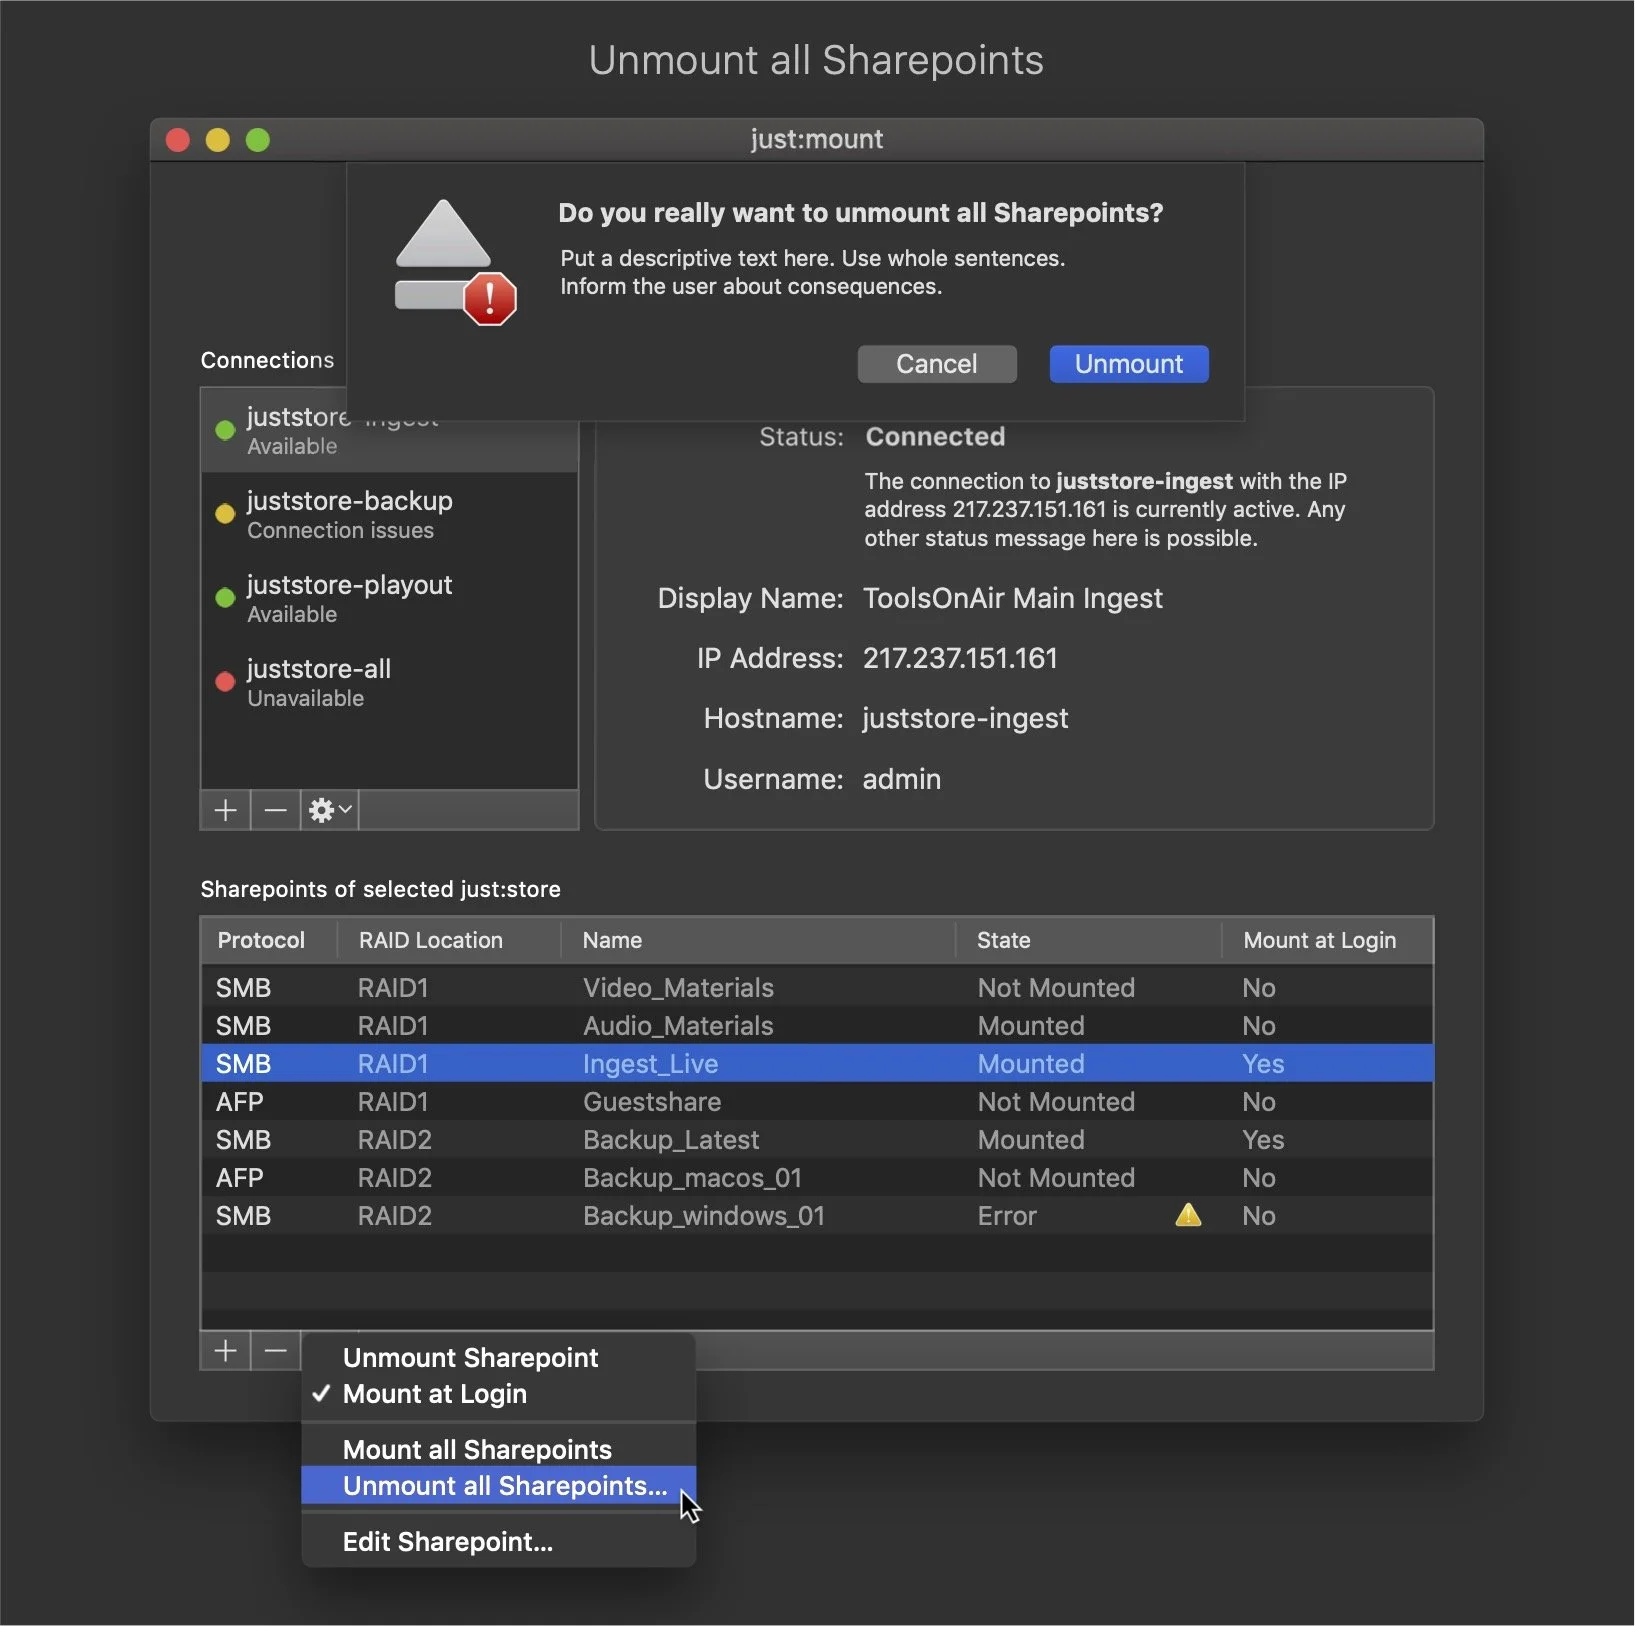Select juststore-all connection

pos(390,682)
